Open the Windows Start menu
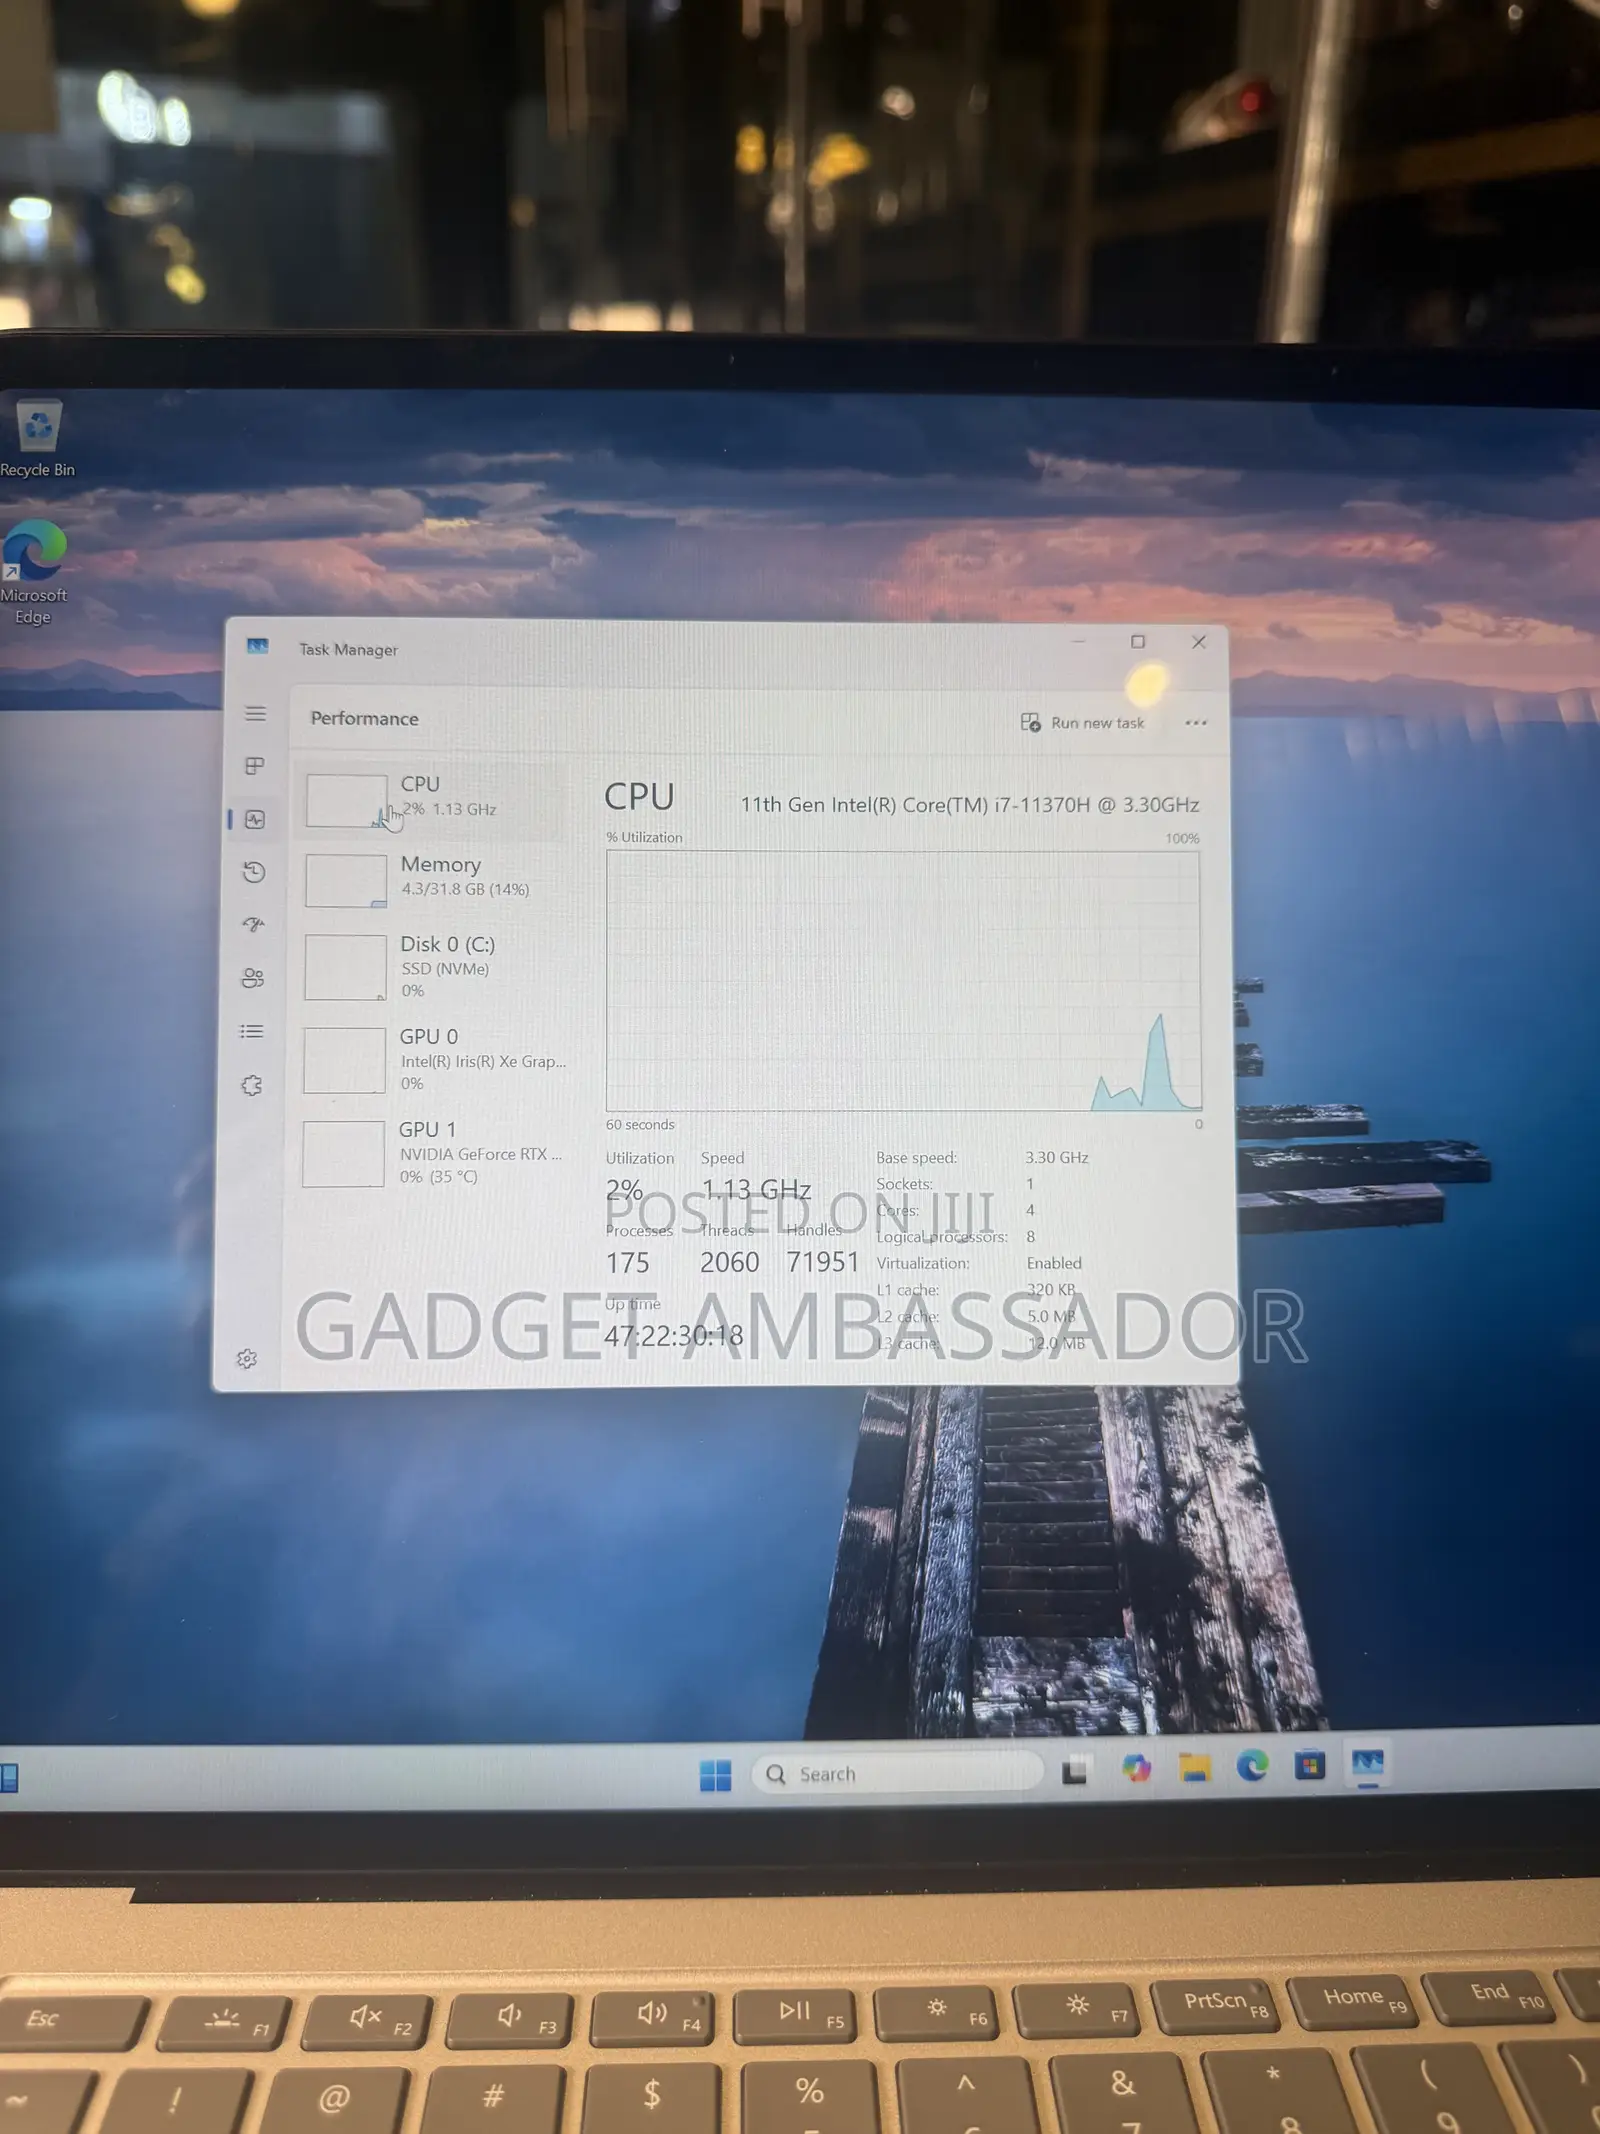The height and width of the screenshot is (2134, 1600). pos(715,1775)
